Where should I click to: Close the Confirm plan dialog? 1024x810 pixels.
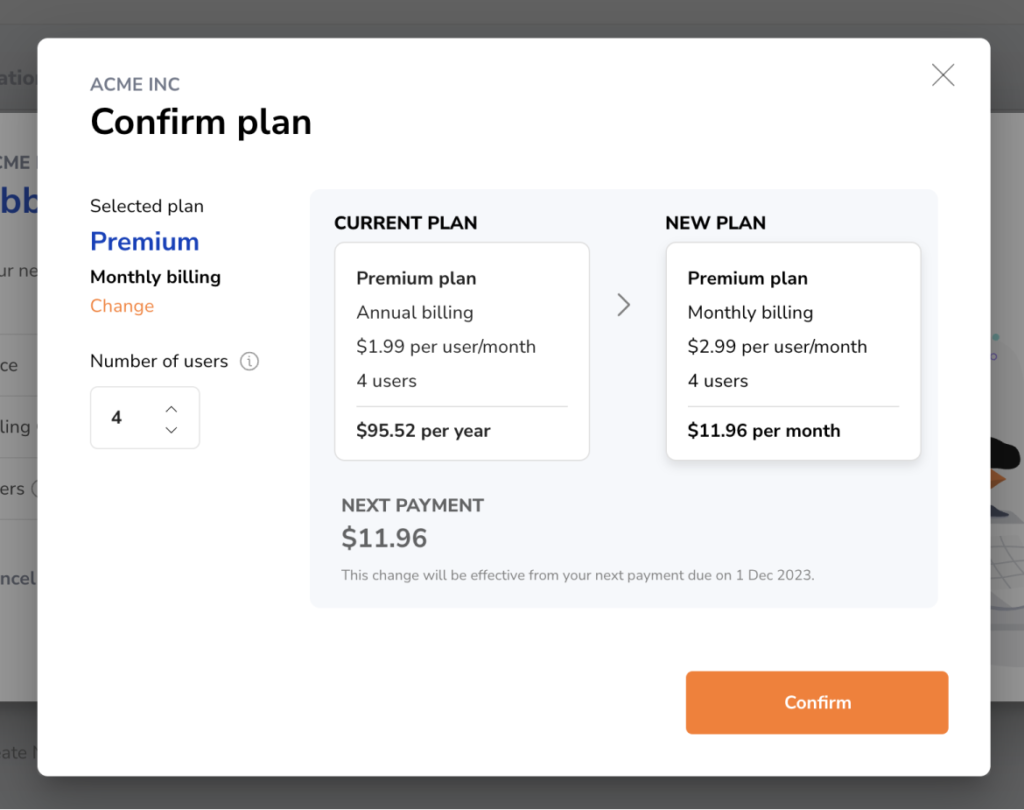943,75
